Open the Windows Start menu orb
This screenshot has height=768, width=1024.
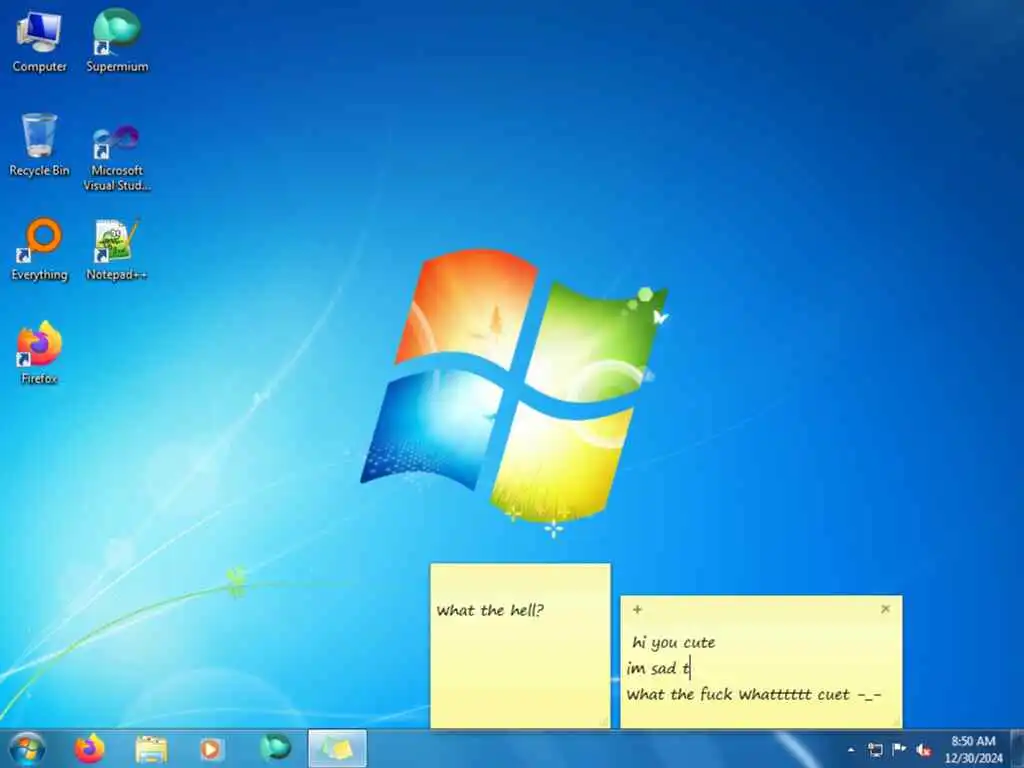(x=27, y=748)
